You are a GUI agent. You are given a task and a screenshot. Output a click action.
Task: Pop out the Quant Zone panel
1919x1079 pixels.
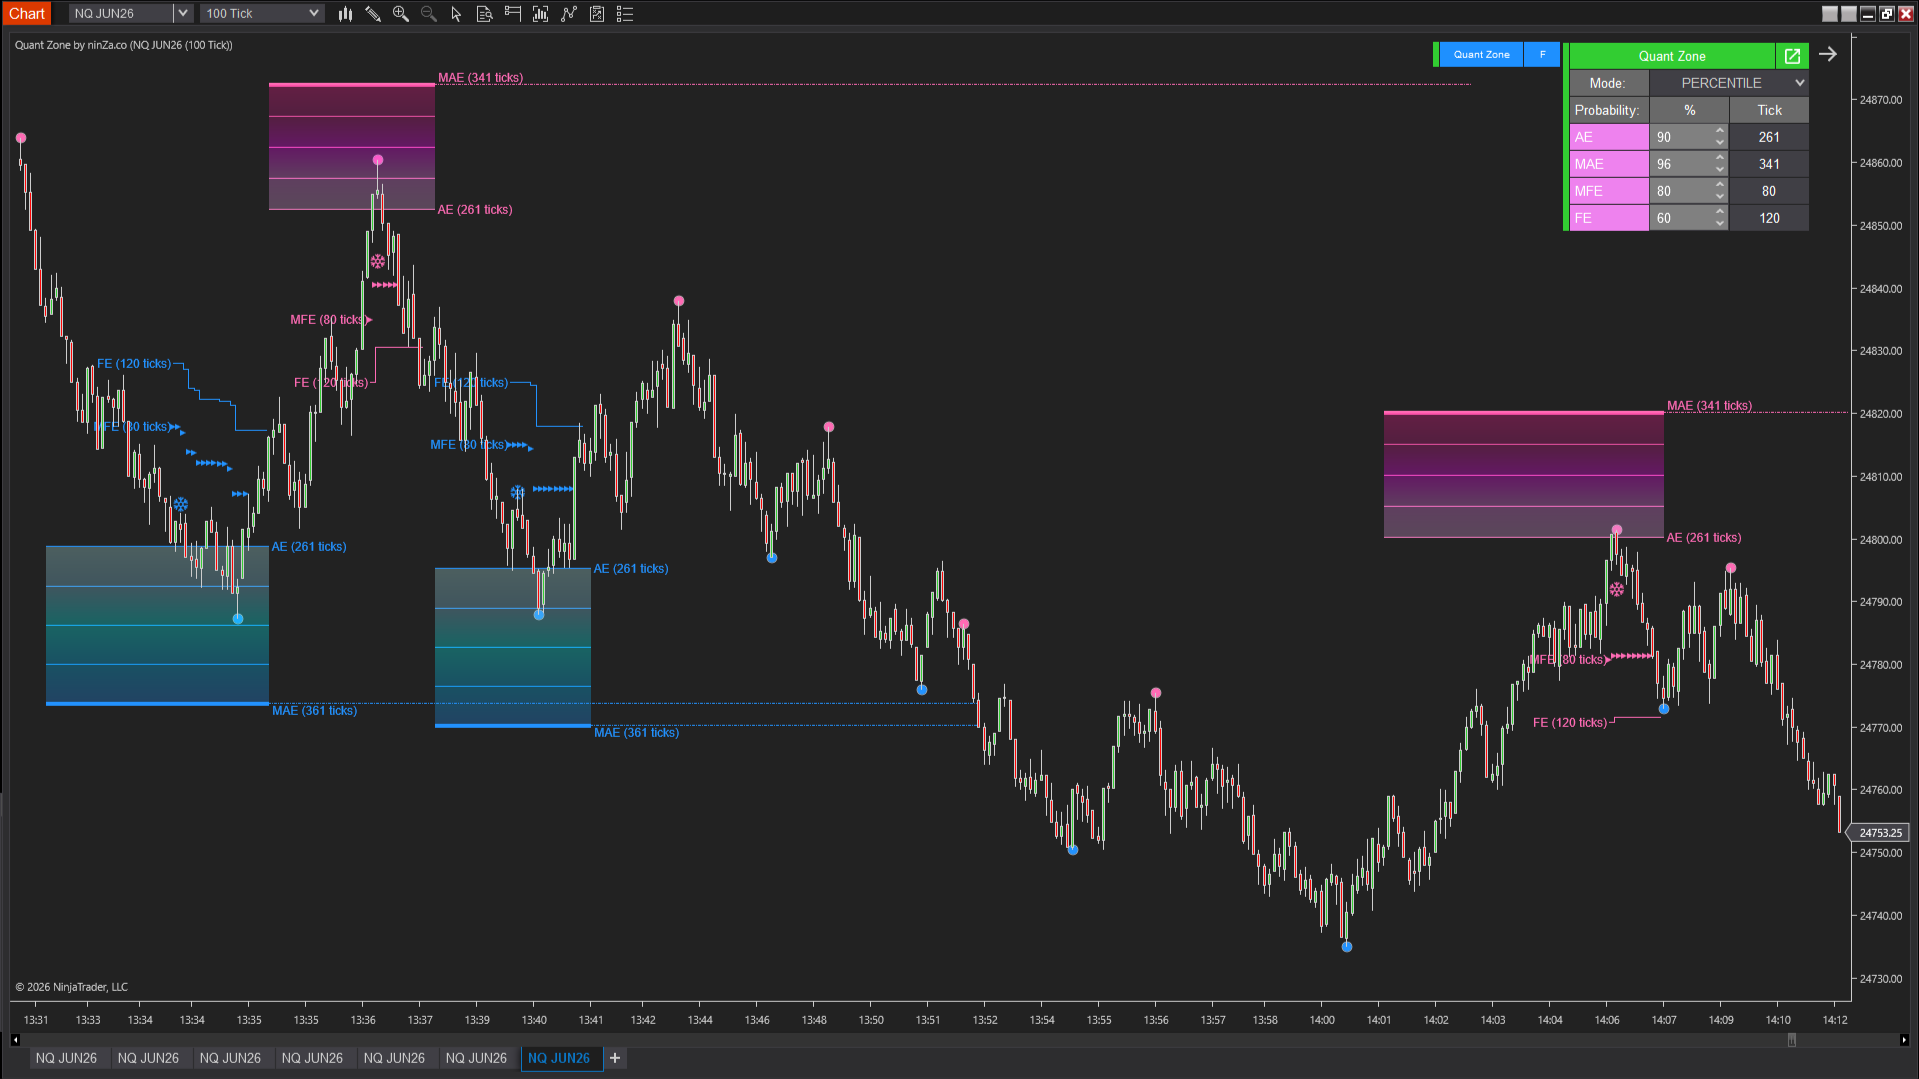click(x=1792, y=56)
